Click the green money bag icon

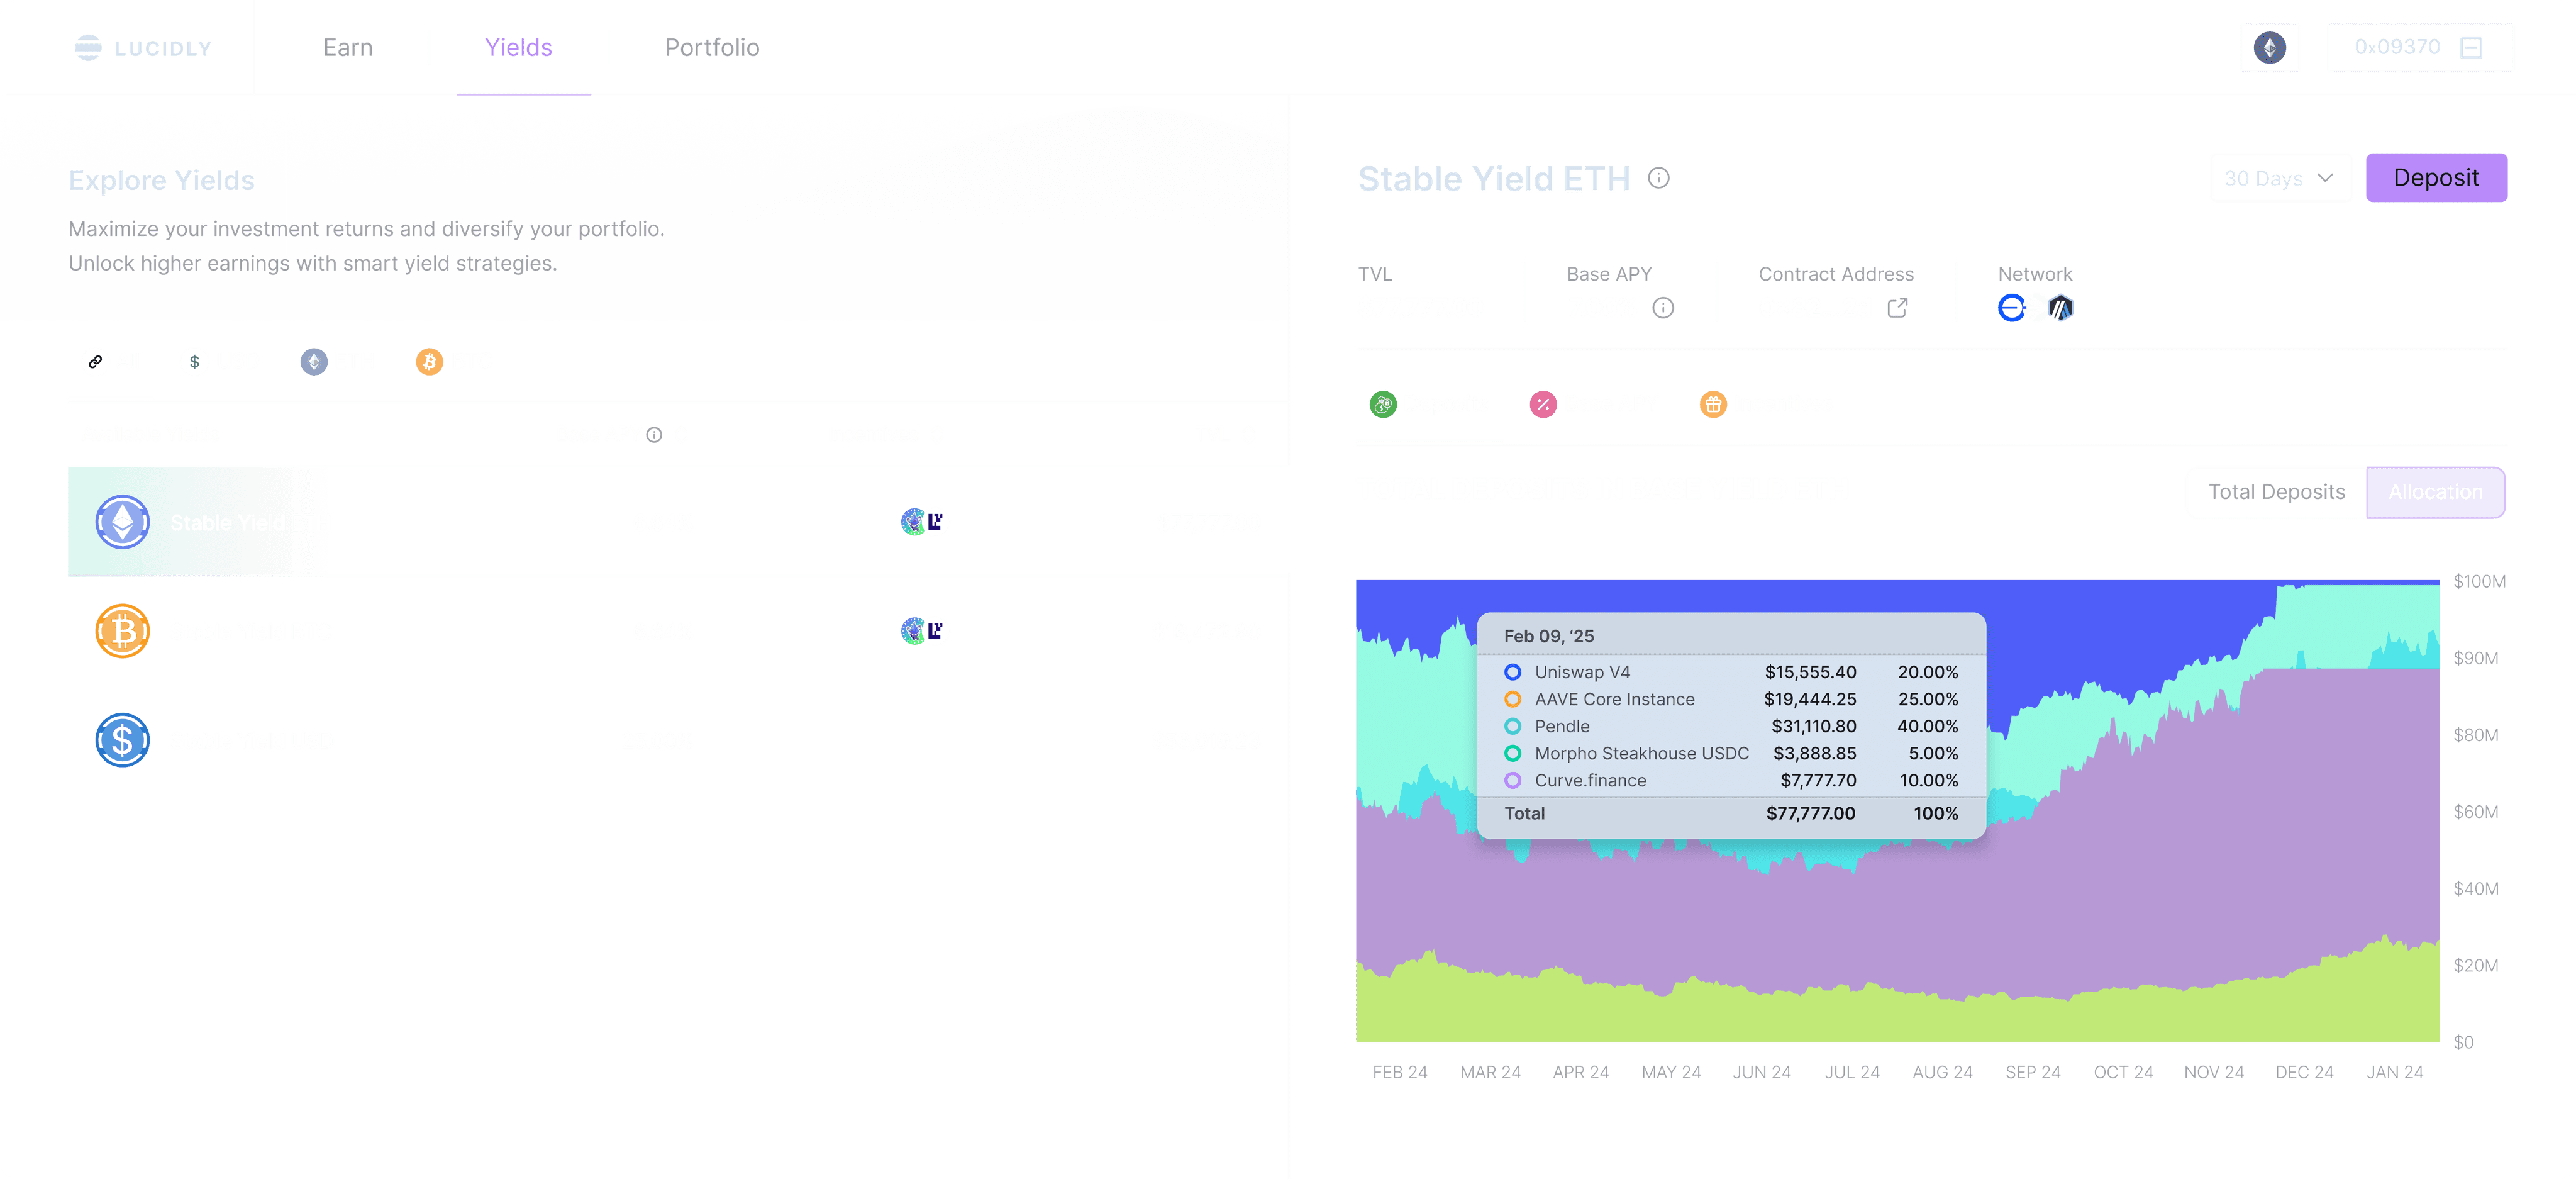[1382, 404]
